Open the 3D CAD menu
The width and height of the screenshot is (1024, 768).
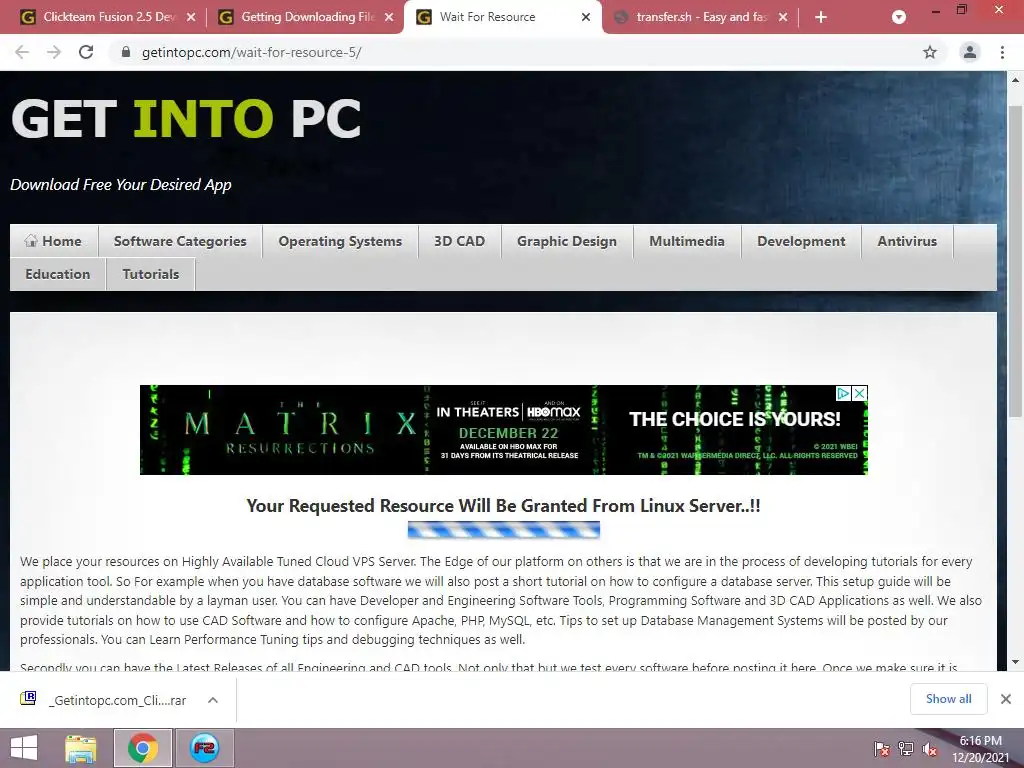(x=459, y=241)
